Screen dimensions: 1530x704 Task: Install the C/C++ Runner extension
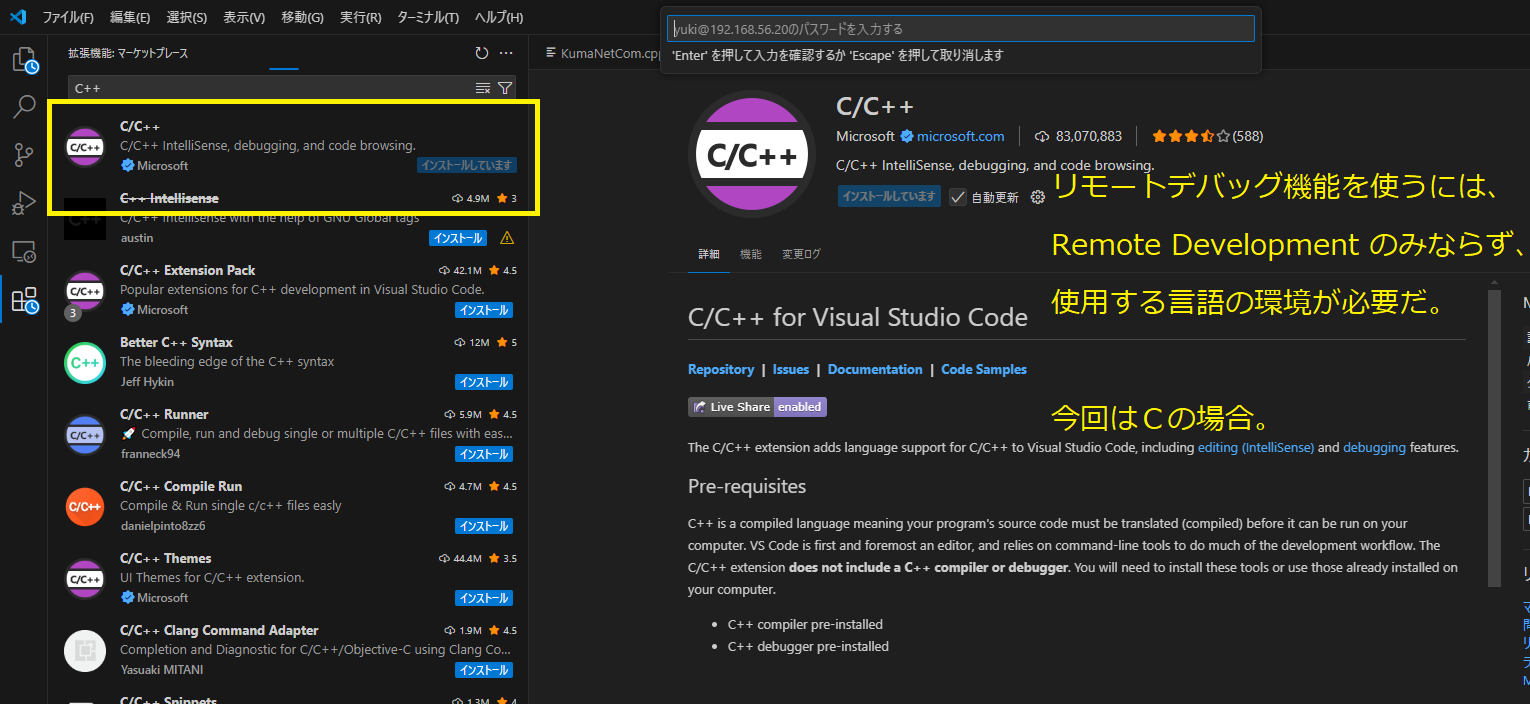click(x=484, y=454)
